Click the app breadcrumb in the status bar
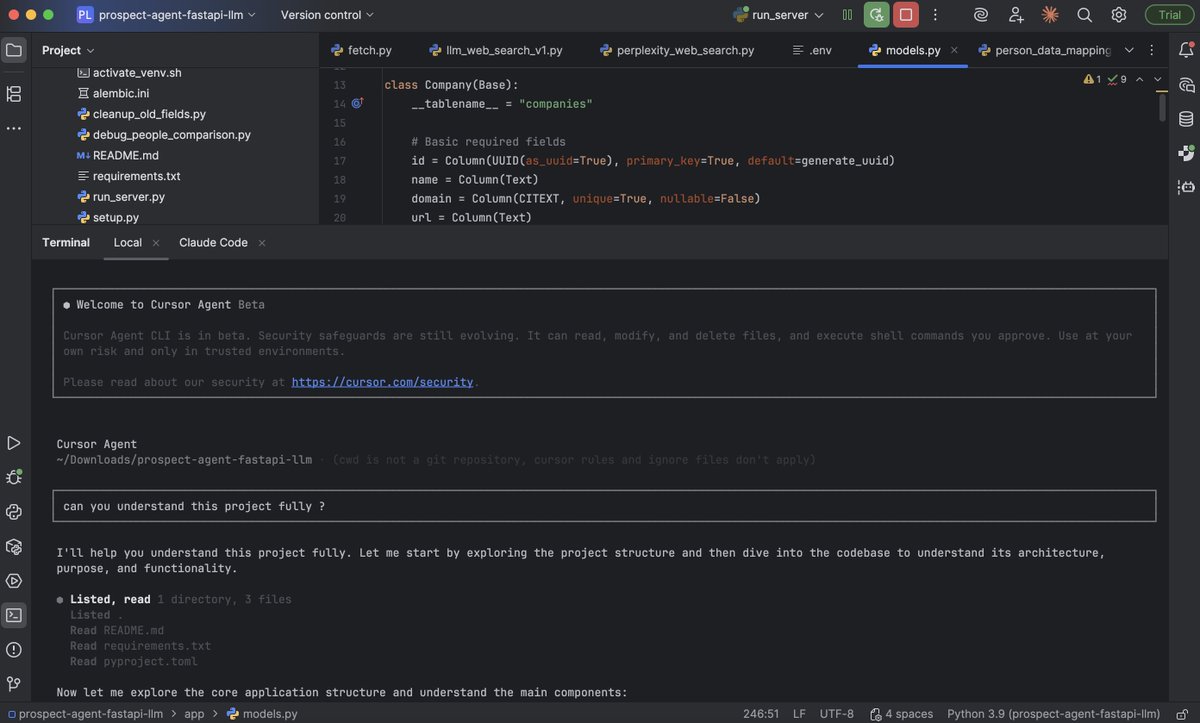Viewport: 1200px width, 723px height. click(x=194, y=714)
